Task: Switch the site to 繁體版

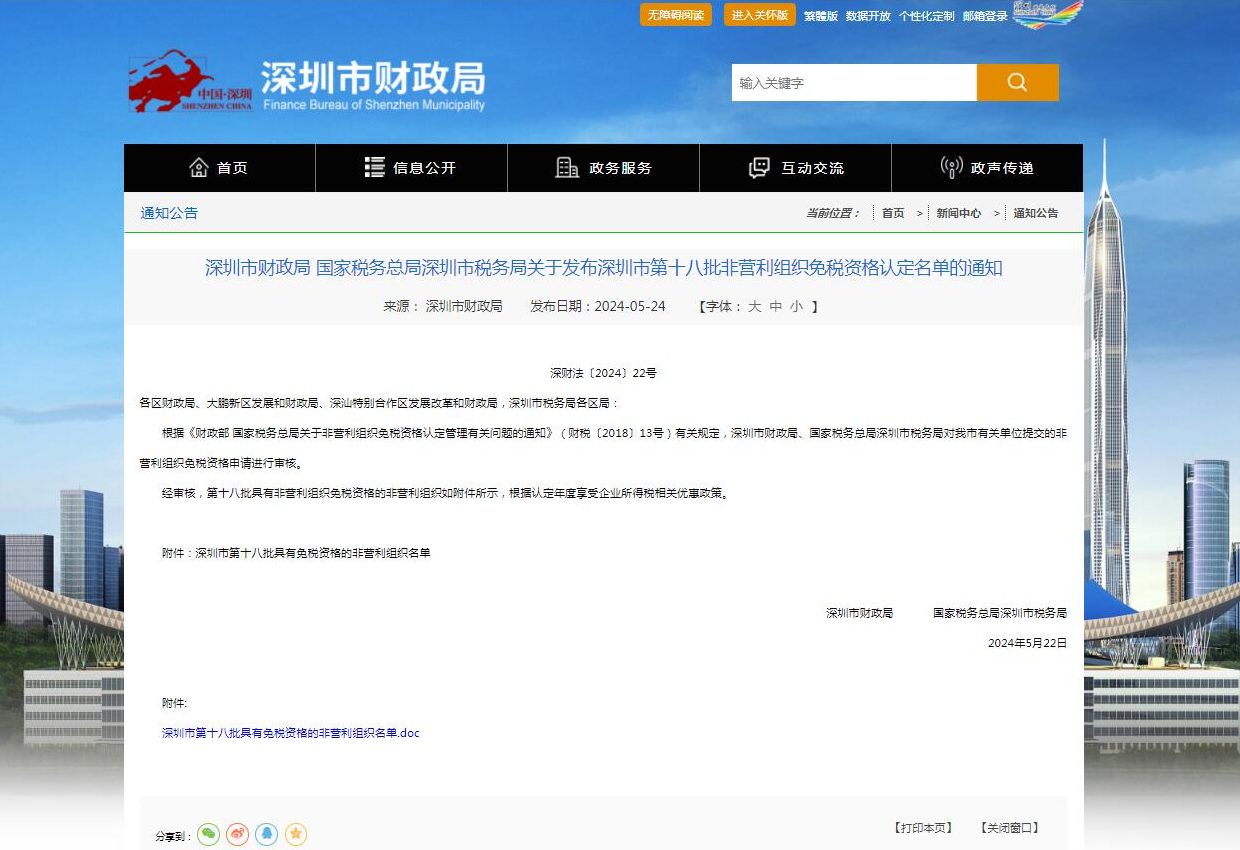Action: (821, 16)
